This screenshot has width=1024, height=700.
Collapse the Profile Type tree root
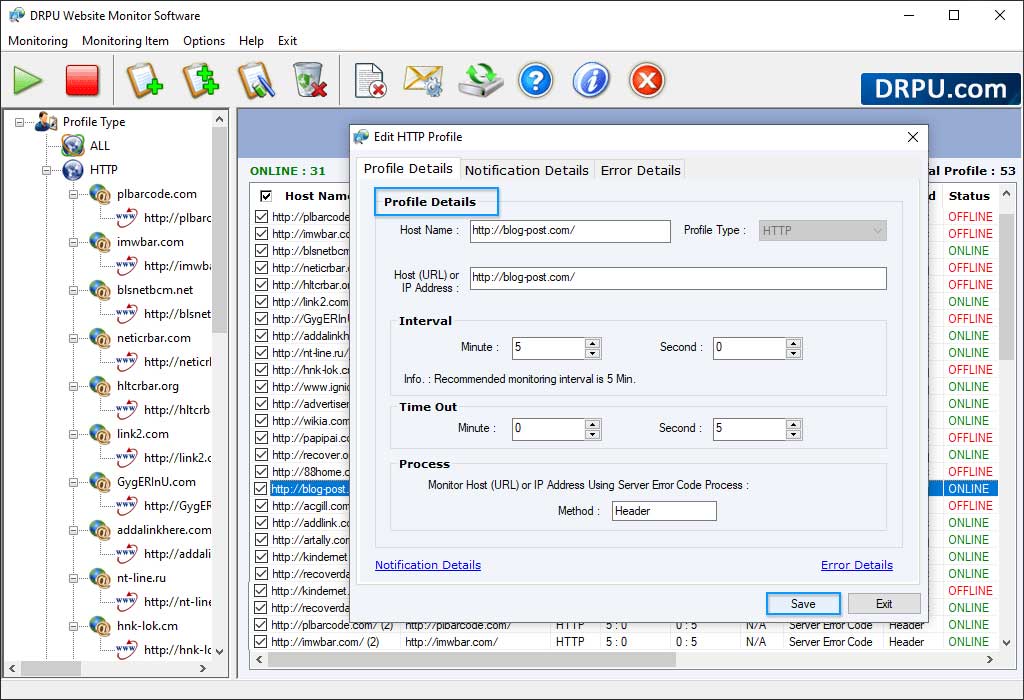[20, 122]
